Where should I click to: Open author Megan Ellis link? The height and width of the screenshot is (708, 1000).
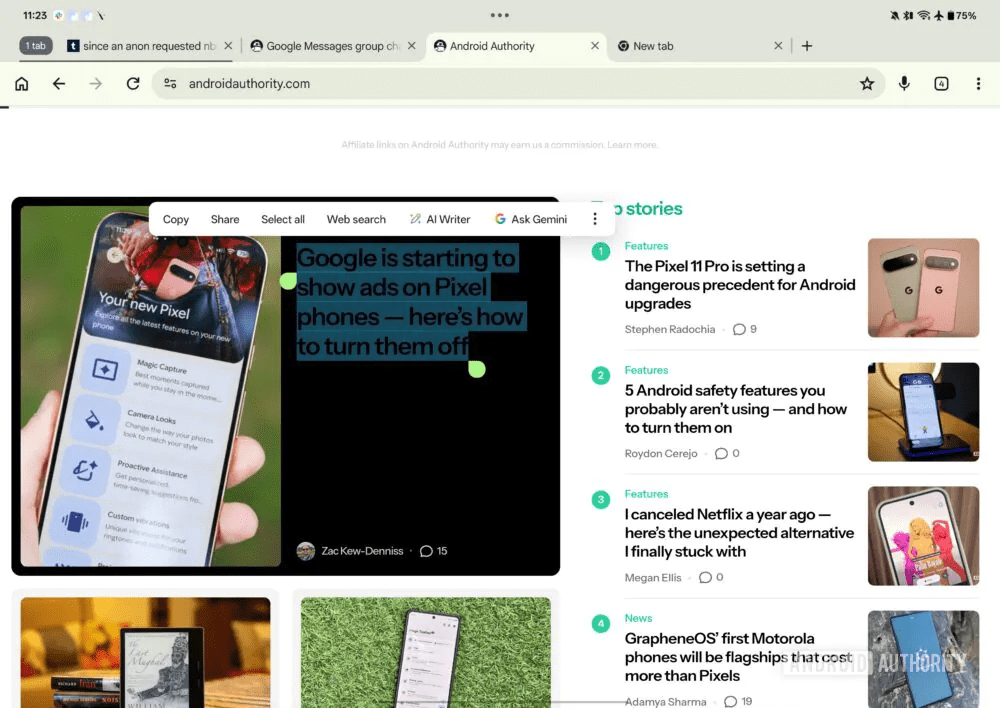click(x=653, y=578)
